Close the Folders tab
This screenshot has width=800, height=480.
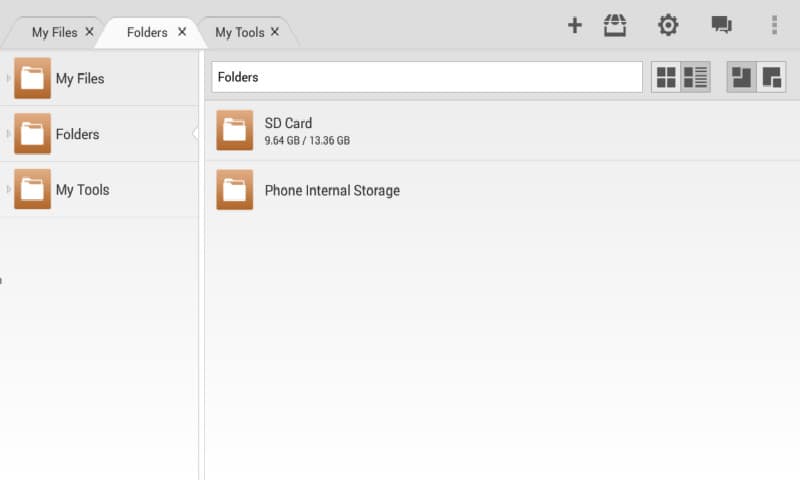pyautogui.click(x=182, y=32)
